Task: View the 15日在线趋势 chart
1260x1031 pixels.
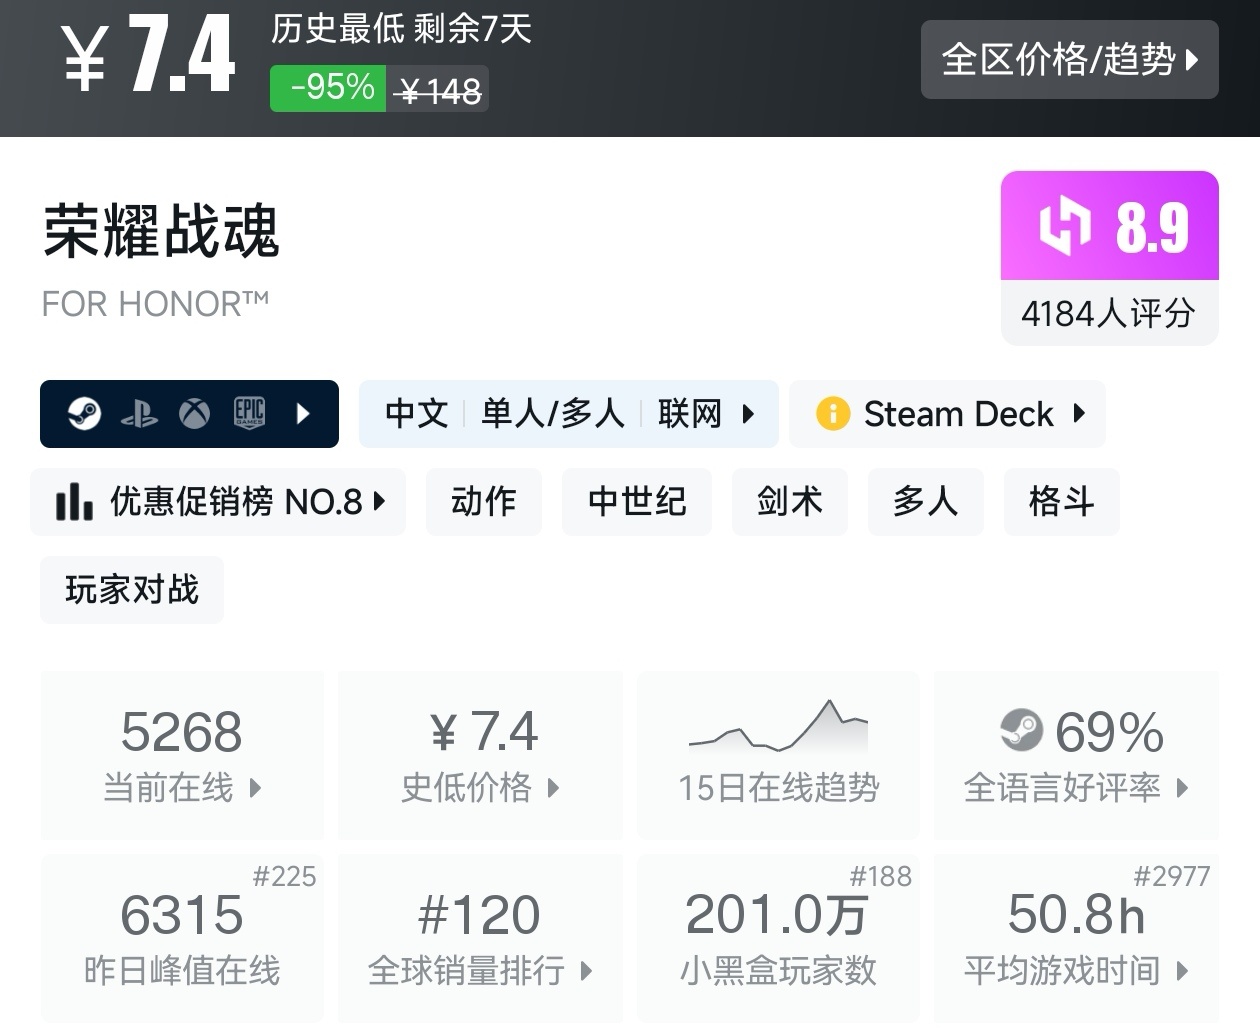Action: (x=779, y=755)
